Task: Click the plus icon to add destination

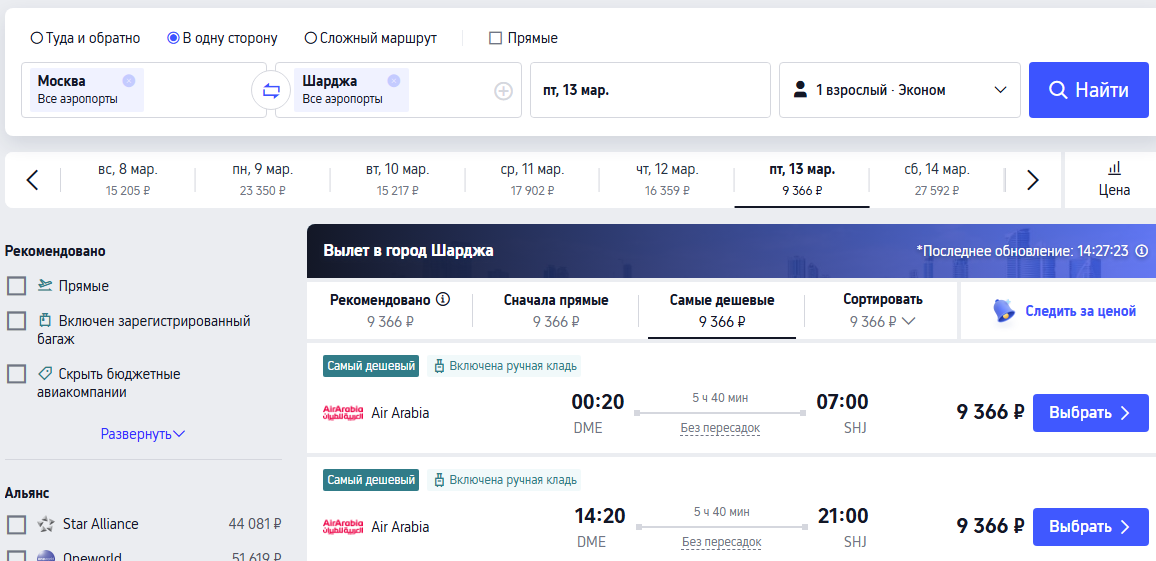Action: 503,91
